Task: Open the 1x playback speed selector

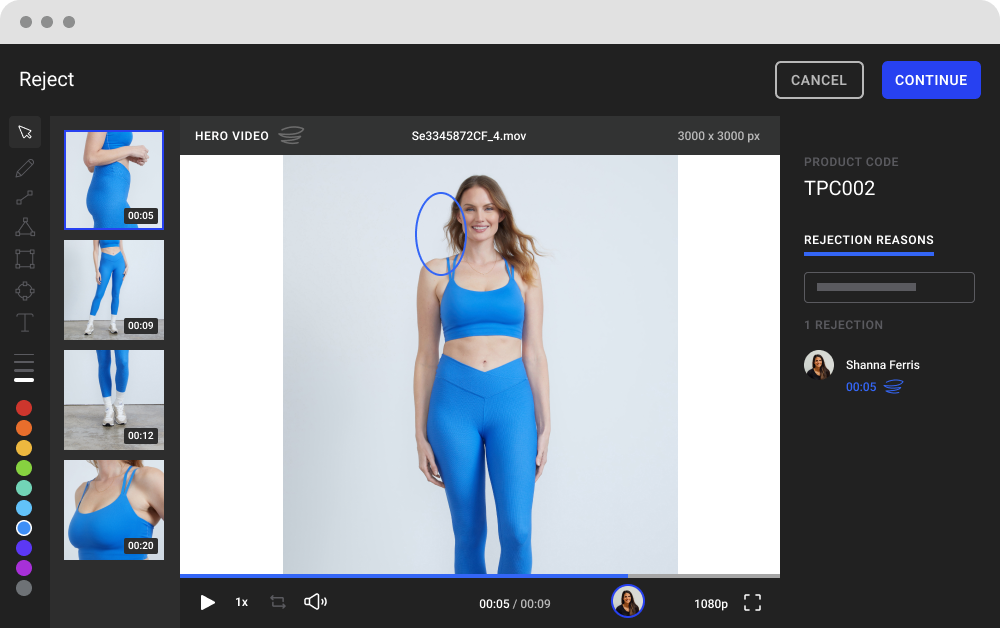Action: pos(241,603)
